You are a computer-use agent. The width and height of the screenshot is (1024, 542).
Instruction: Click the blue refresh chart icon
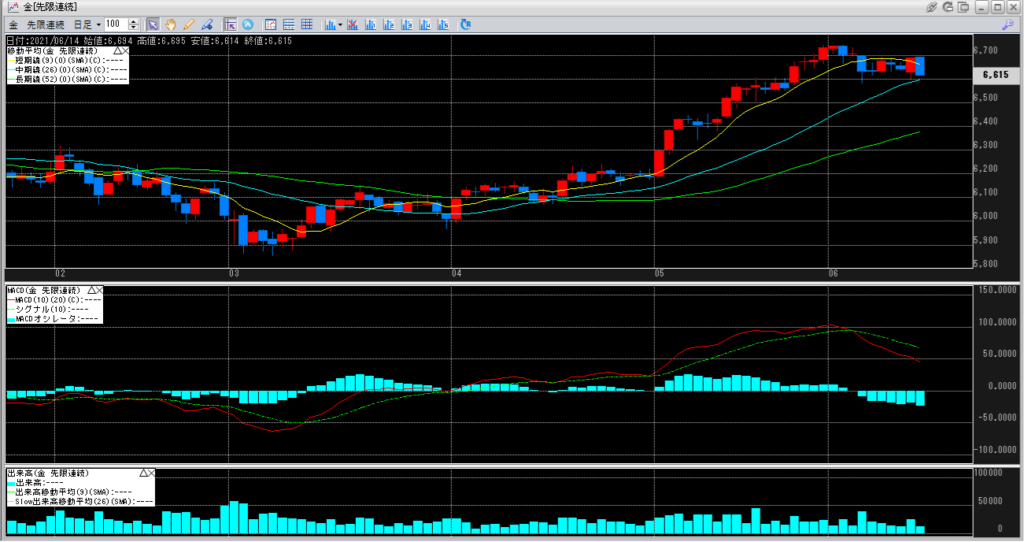tap(465, 23)
